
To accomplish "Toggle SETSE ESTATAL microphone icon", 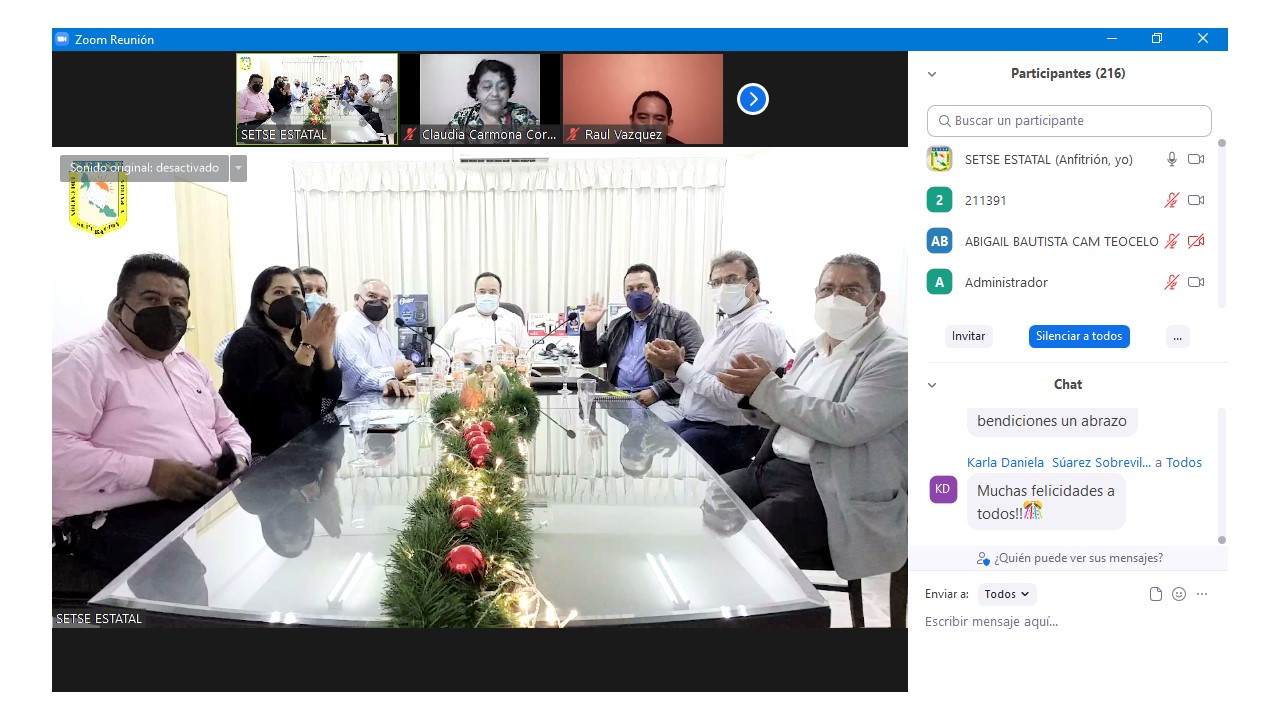I will pos(1171,159).
